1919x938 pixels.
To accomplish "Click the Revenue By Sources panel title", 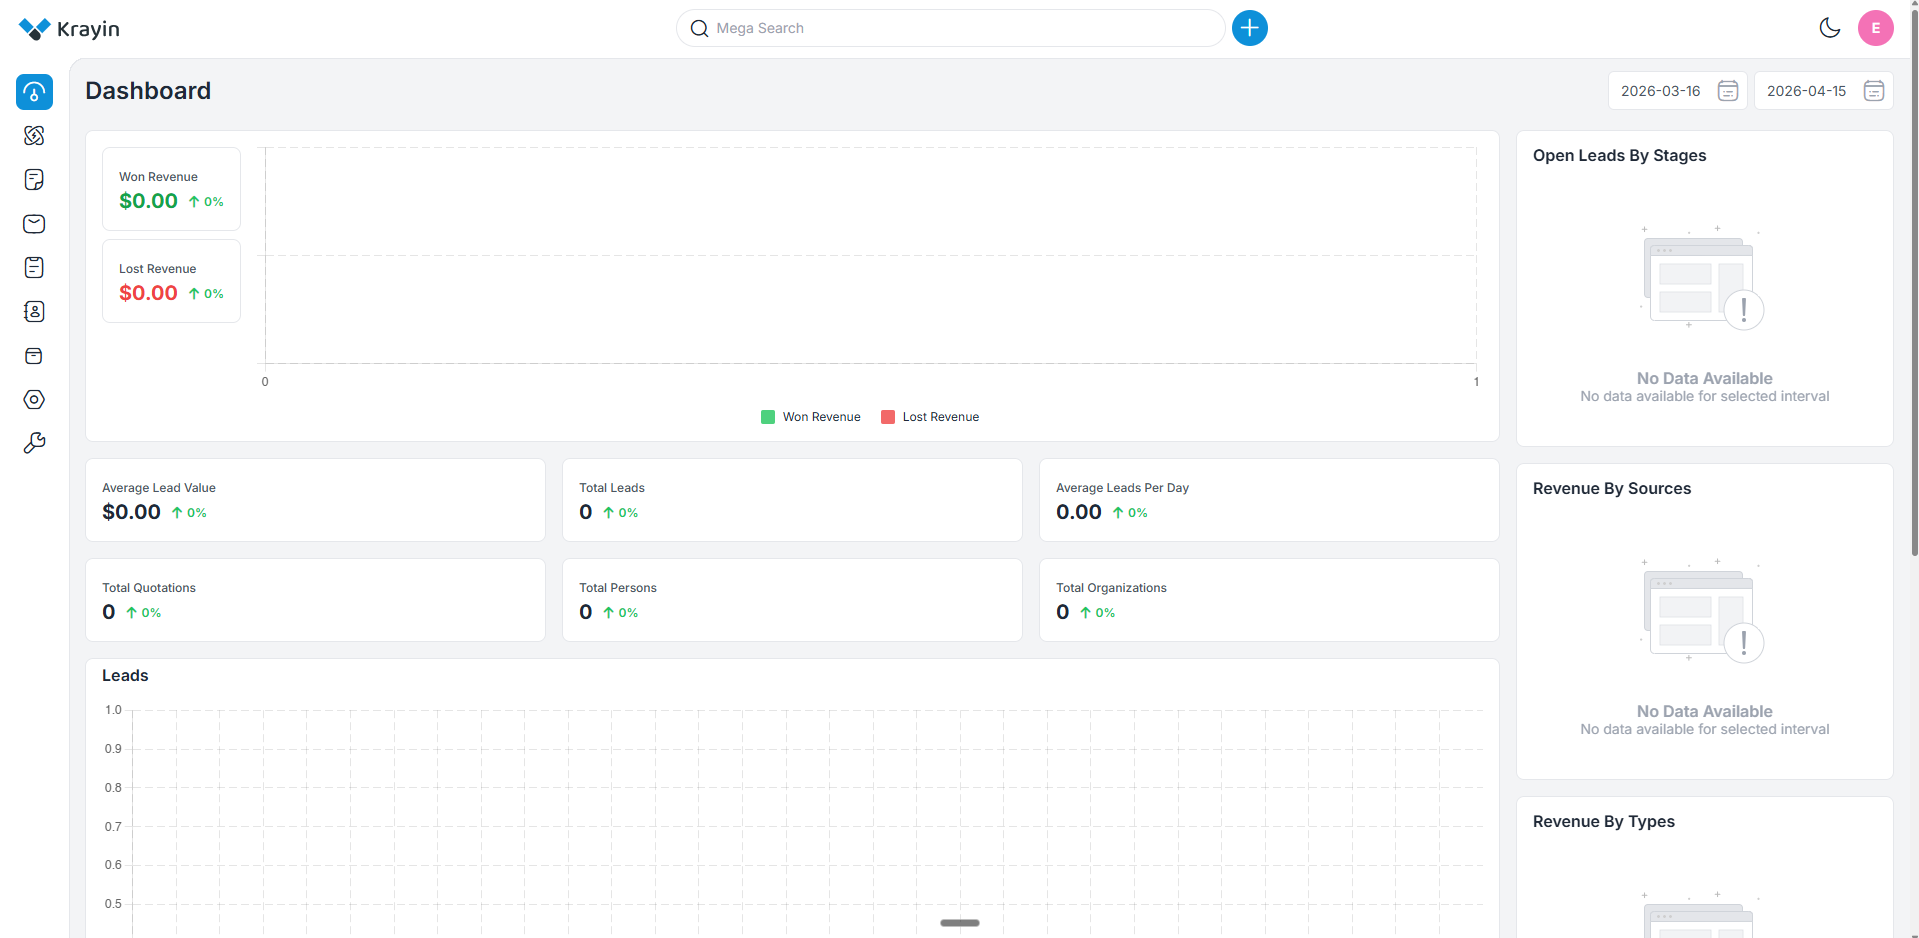I will pos(1610,488).
